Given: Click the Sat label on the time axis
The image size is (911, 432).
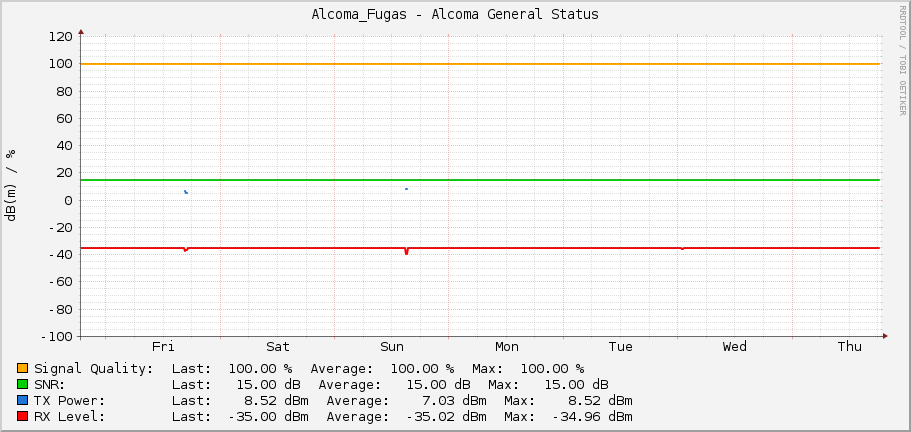Looking at the screenshot, I should pyautogui.click(x=278, y=347).
